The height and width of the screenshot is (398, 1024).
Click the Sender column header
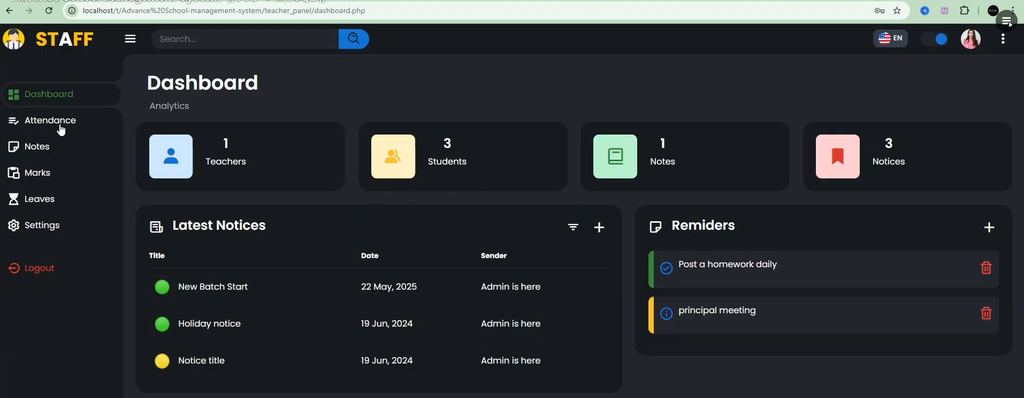494,256
